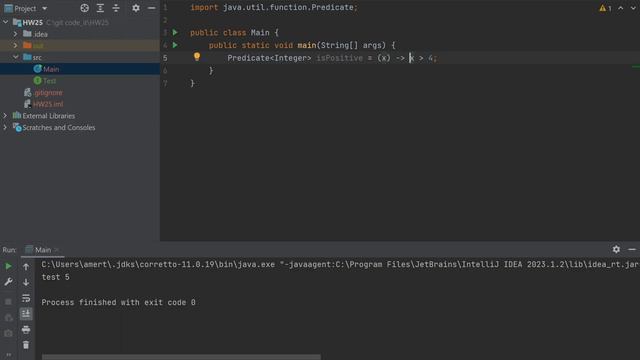The height and width of the screenshot is (360, 640).
Task: Open Project panel settings gear
Action: click(x=136, y=8)
